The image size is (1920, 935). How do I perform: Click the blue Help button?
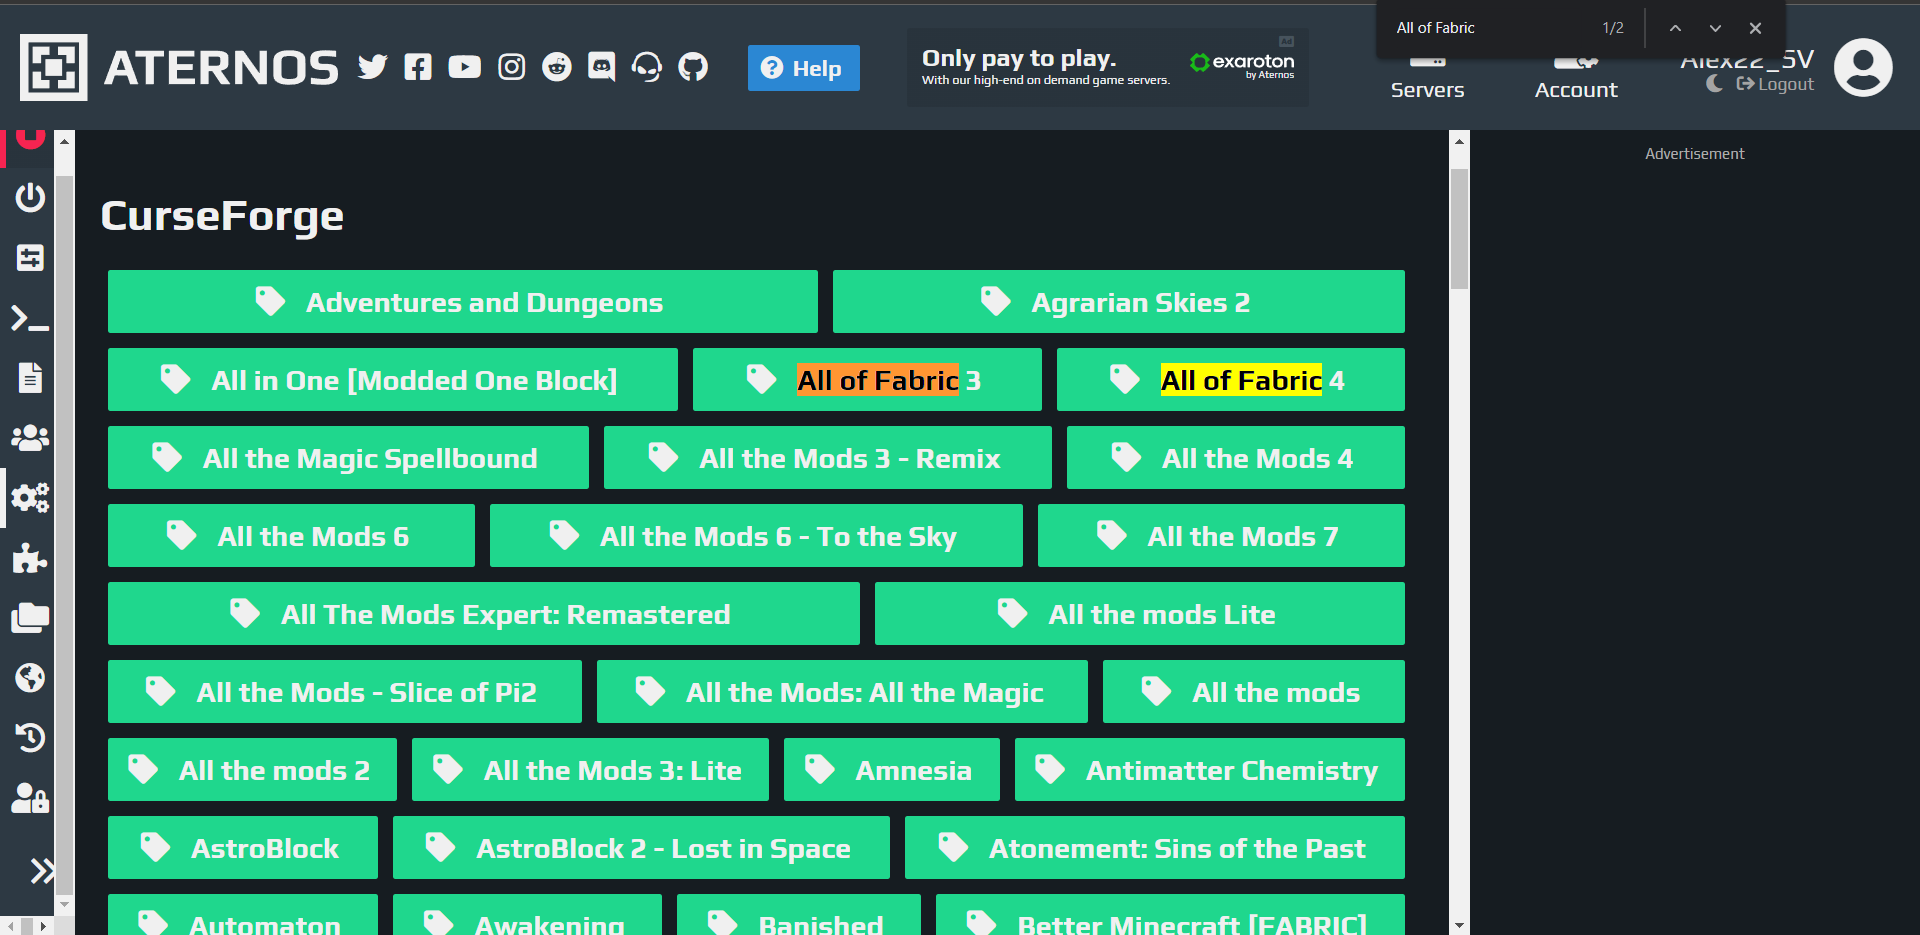click(804, 68)
